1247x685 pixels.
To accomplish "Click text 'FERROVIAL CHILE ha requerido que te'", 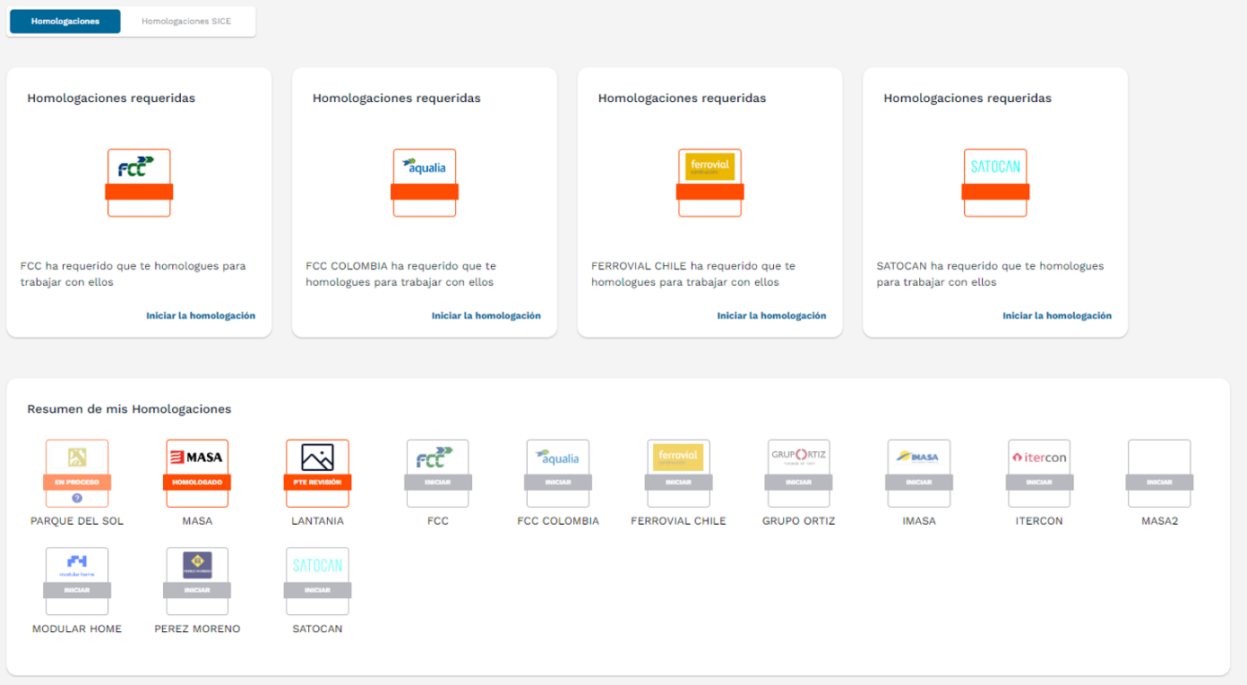I will 693,266.
